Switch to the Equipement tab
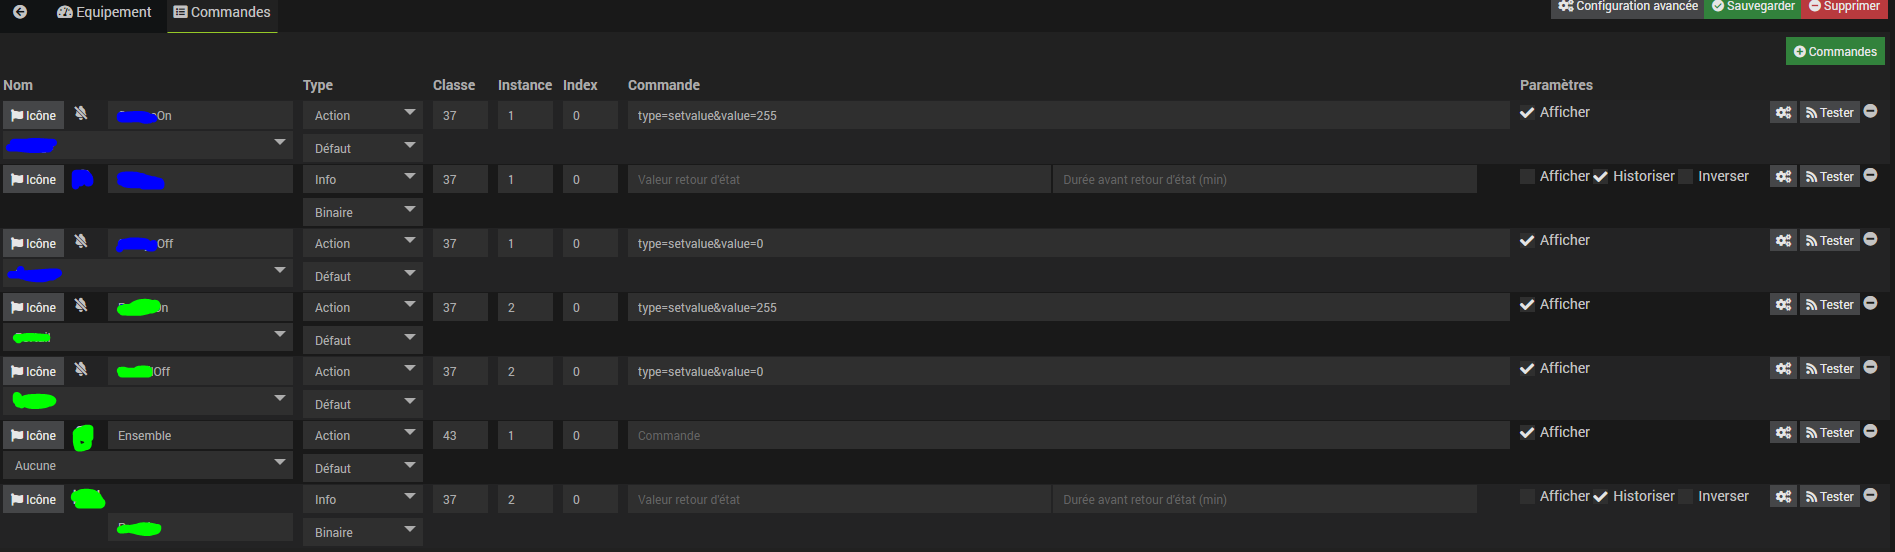 [x=105, y=12]
